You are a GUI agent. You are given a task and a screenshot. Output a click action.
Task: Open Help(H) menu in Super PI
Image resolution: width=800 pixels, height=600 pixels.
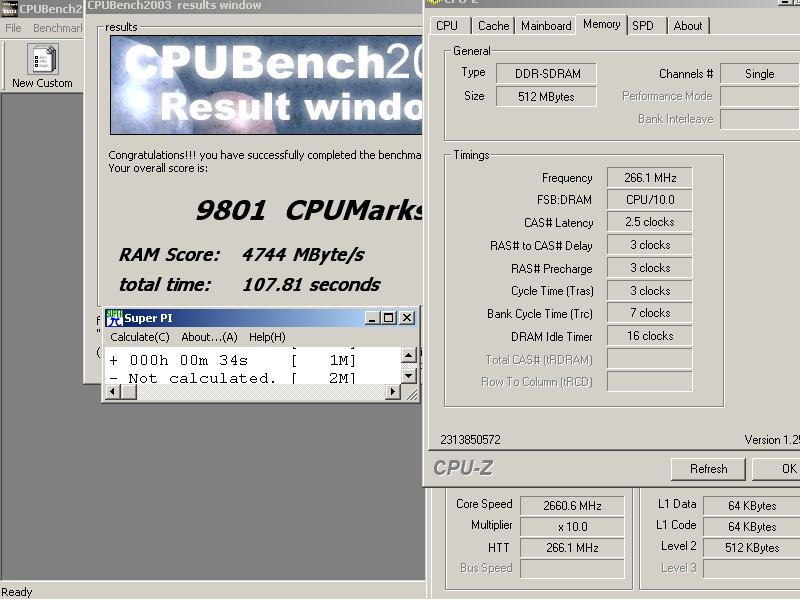(267, 337)
